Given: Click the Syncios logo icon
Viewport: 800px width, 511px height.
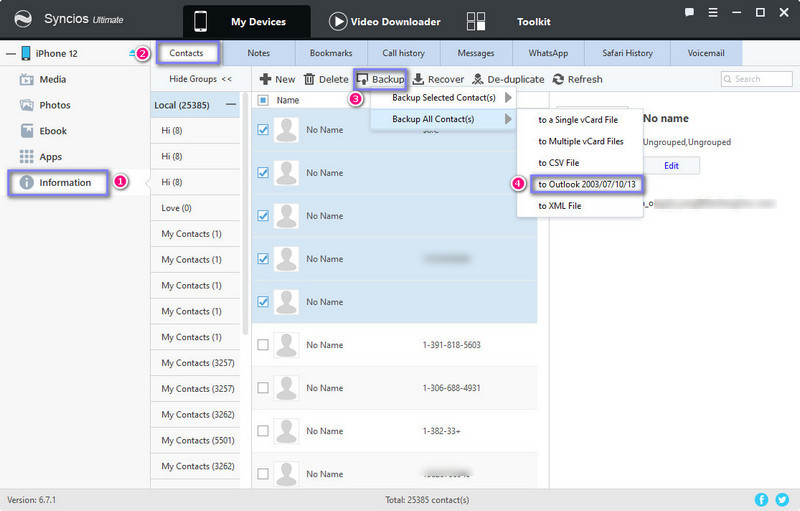Looking at the screenshot, I should (23, 20).
